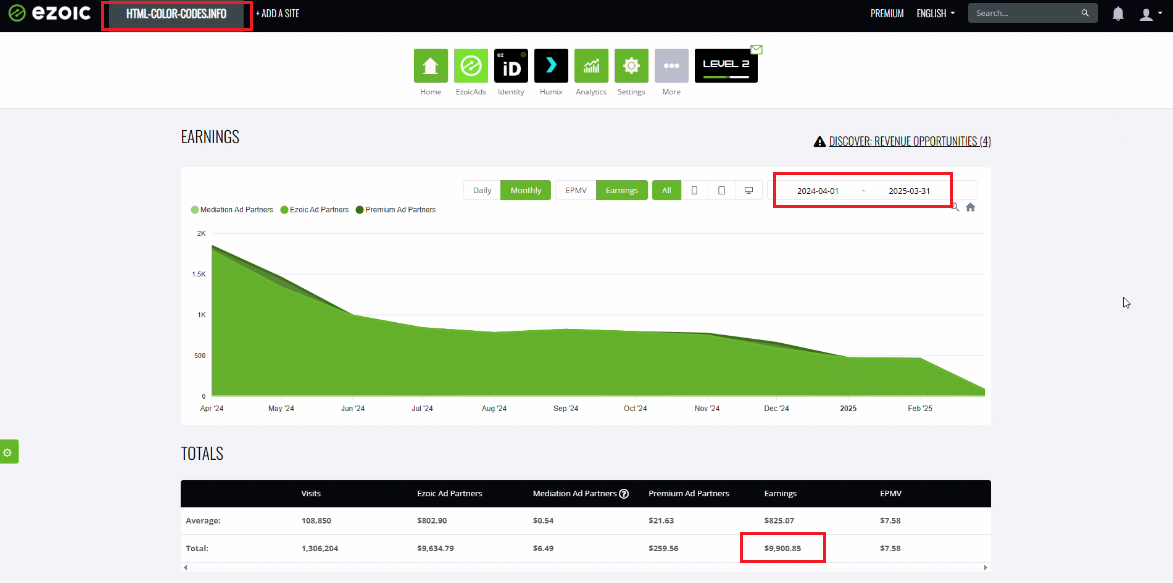The height and width of the screenshot is (583, 1173).
Task: Filter by mobile phone device icon
Action: [x=694, y=190]
